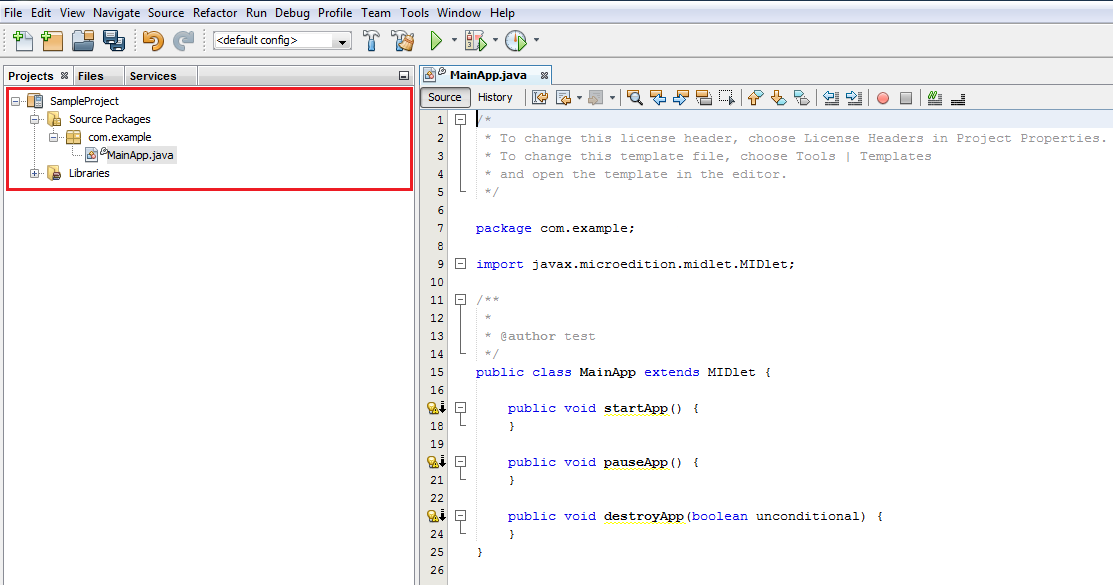
Task: Switch to History view button
Action: pyautogui.click(x=495, y=97)
